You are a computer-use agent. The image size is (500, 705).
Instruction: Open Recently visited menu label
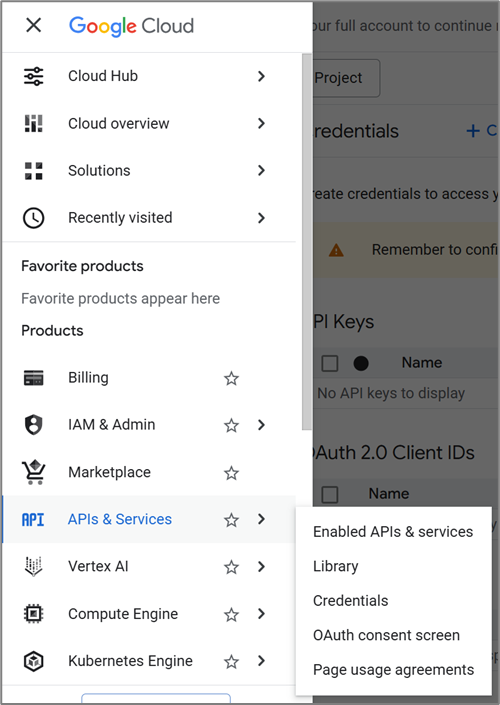120,218
